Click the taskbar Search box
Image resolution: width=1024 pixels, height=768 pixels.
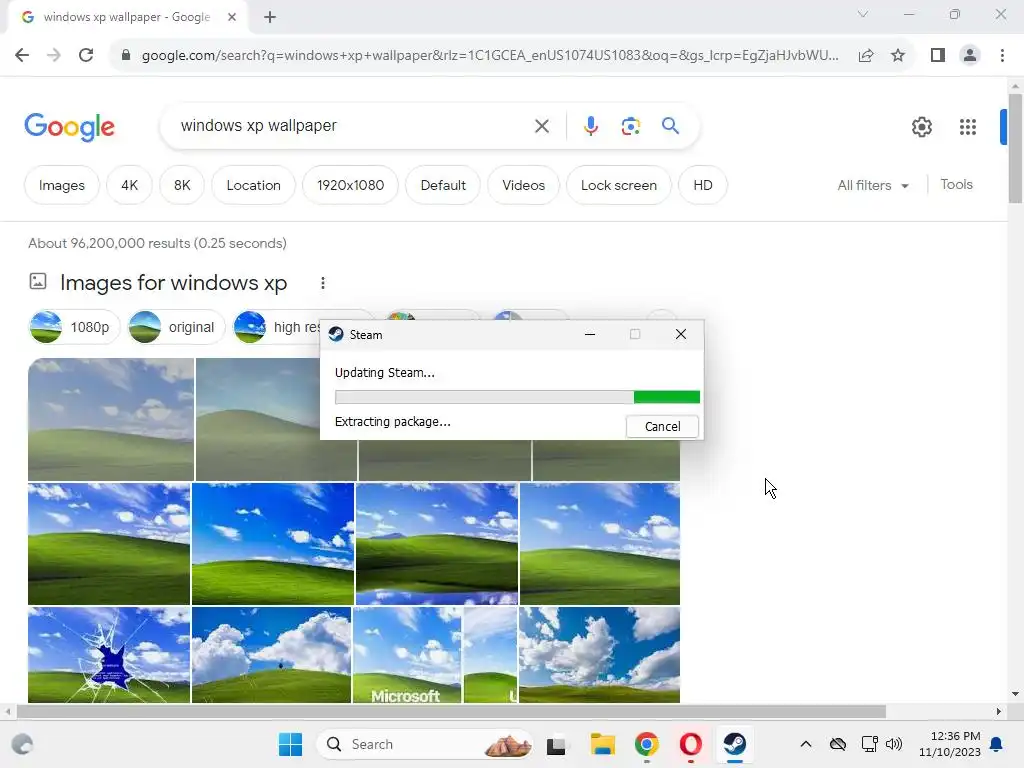tap(424, 744)
